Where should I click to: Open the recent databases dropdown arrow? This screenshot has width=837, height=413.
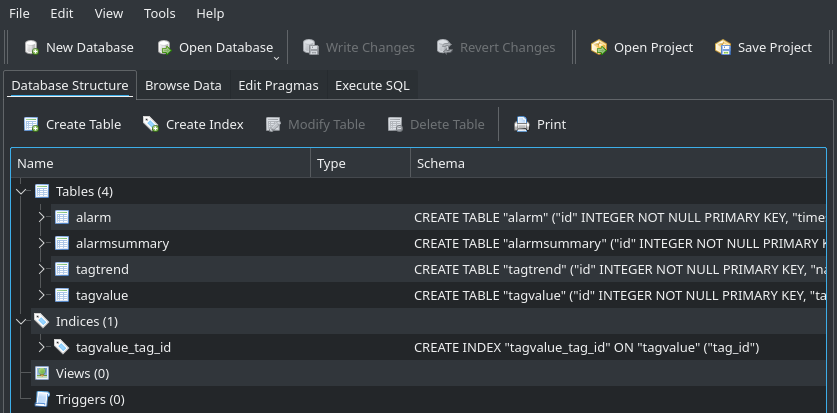pos(277,59)
